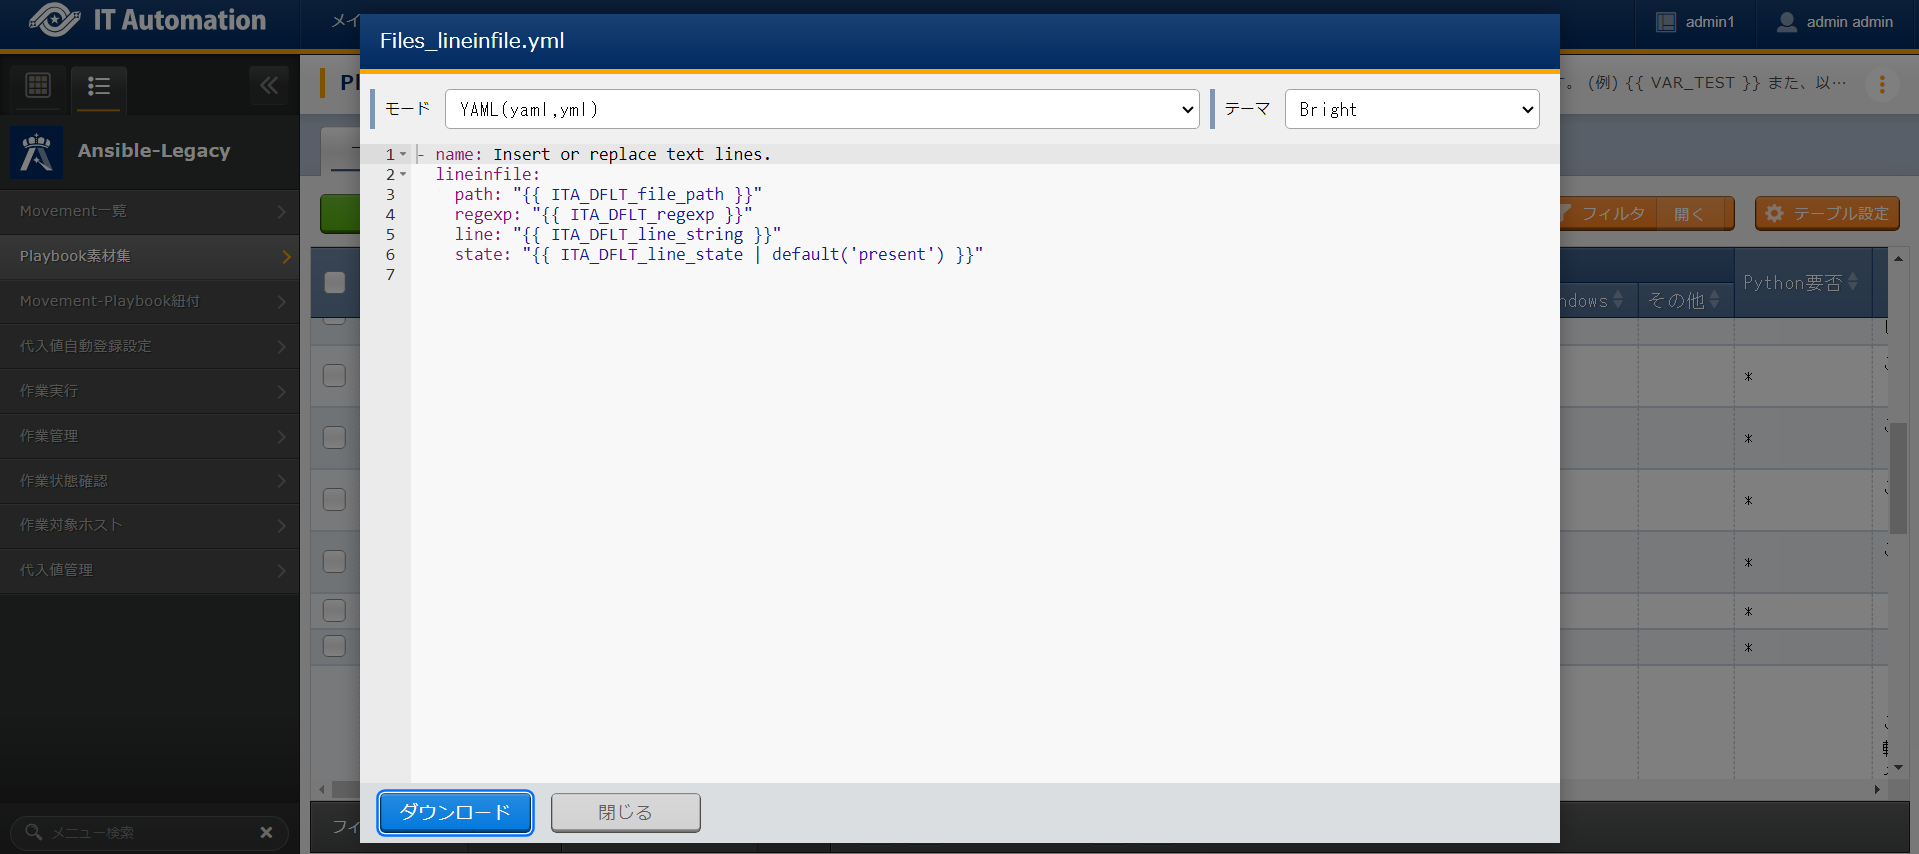The width and height of the screenshot is (1919, 854).
Task: Tick the fourth table row checkbox
Action: 335,500
